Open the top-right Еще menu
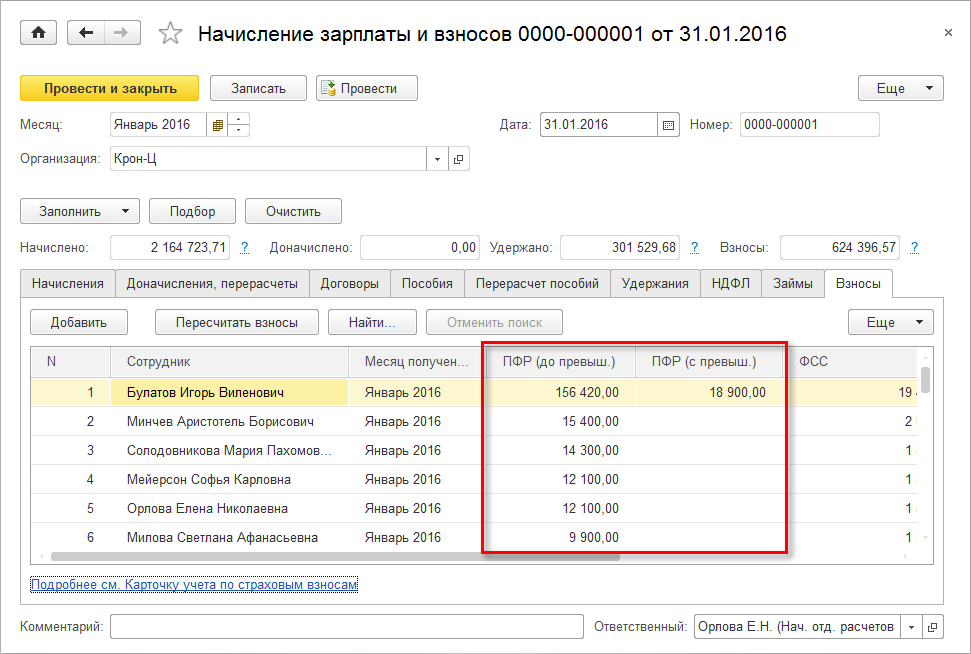Image resolution: width=971 pixels, height=654 pixels. [x=900, y=88]
